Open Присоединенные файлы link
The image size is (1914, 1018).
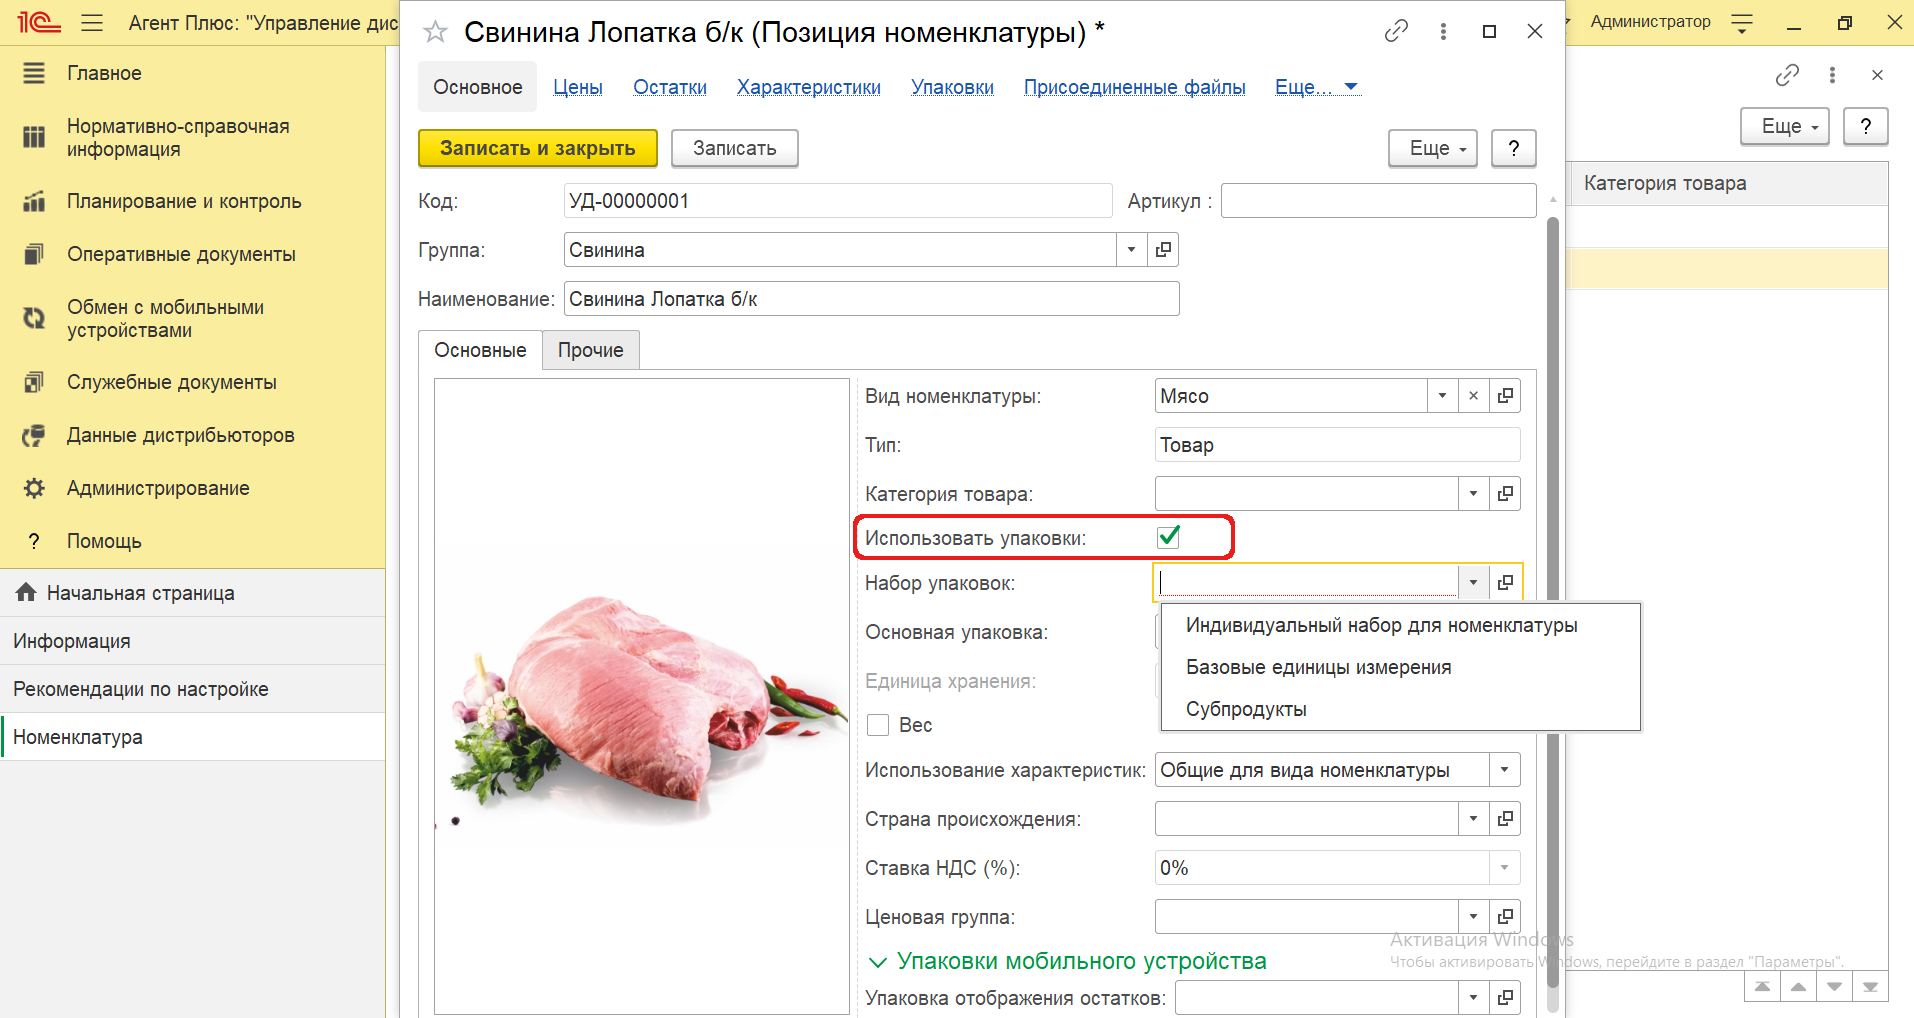(x=1135, y=87)
